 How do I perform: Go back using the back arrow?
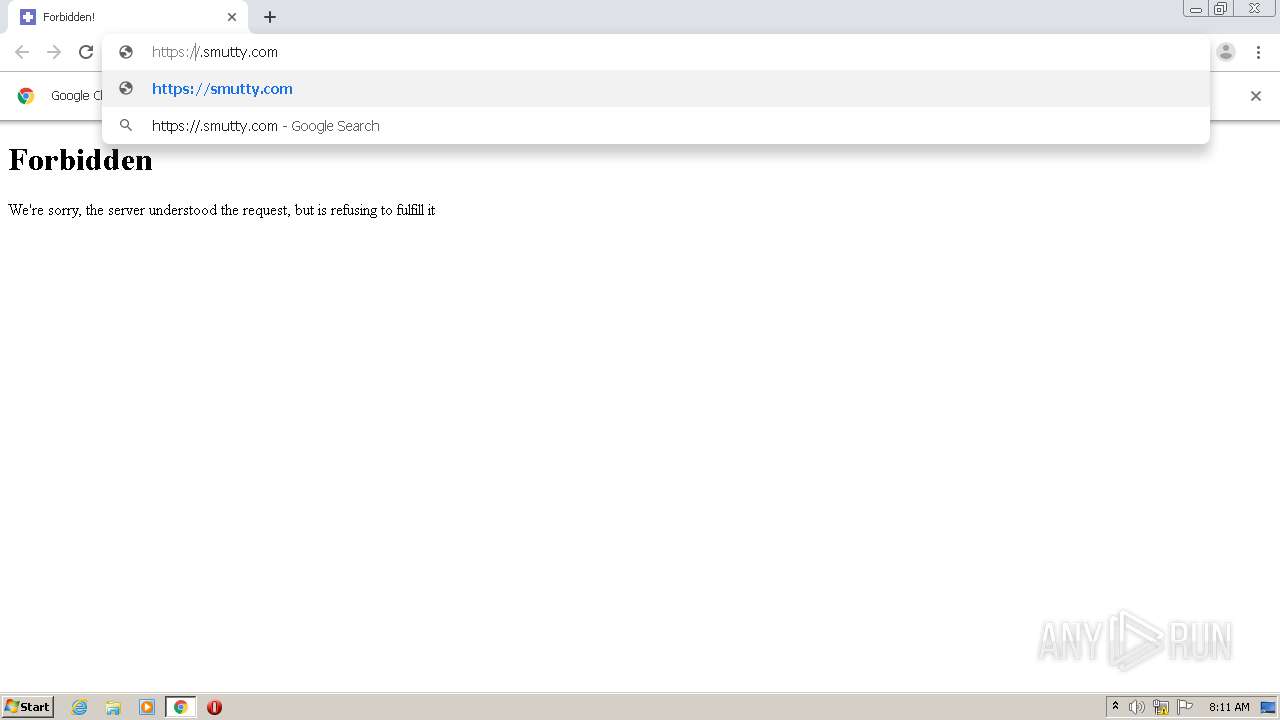(22, 52)
